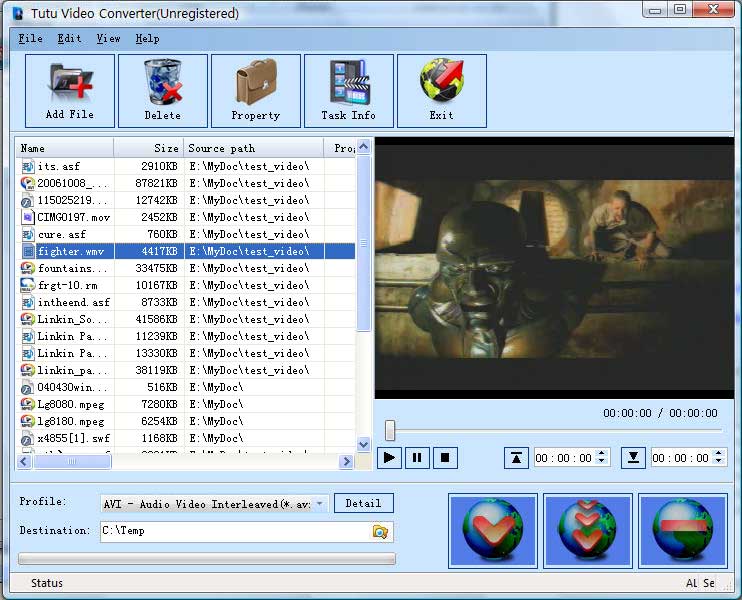Open the File menu

31,38
